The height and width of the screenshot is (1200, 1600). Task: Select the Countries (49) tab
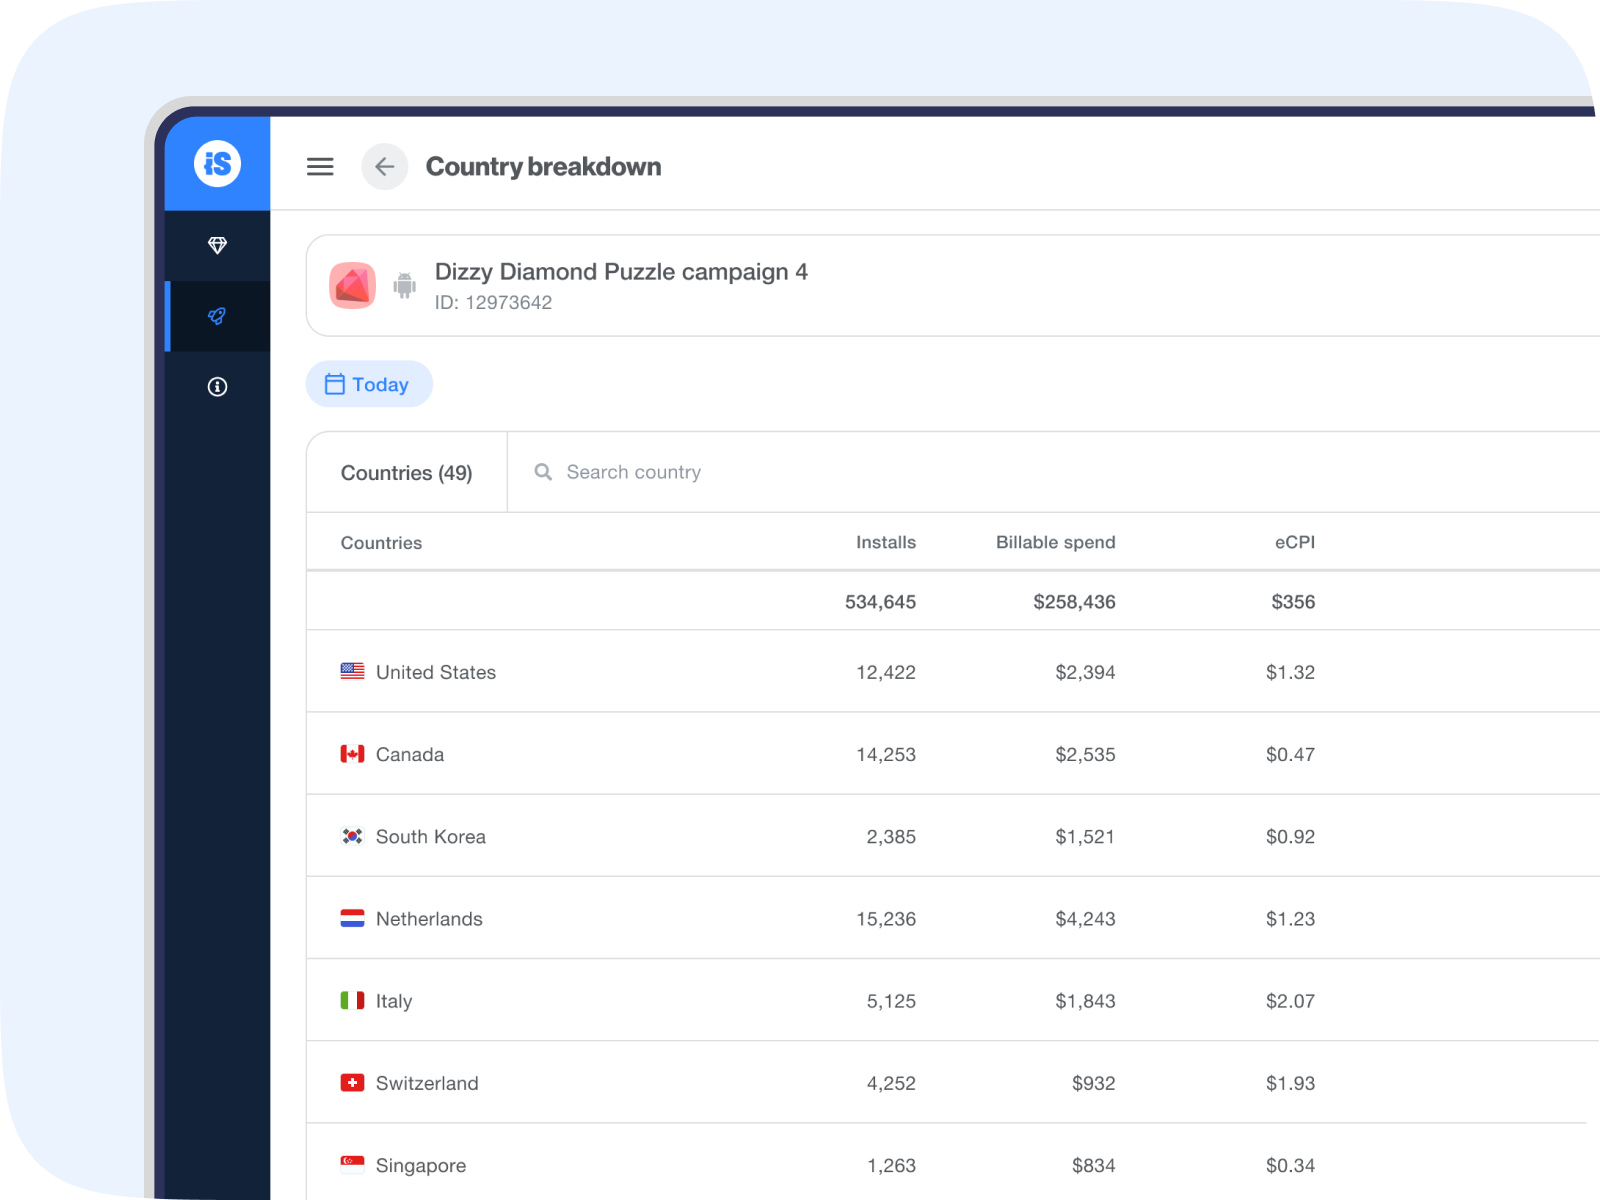pyautogui.click(x=407, y=473)
